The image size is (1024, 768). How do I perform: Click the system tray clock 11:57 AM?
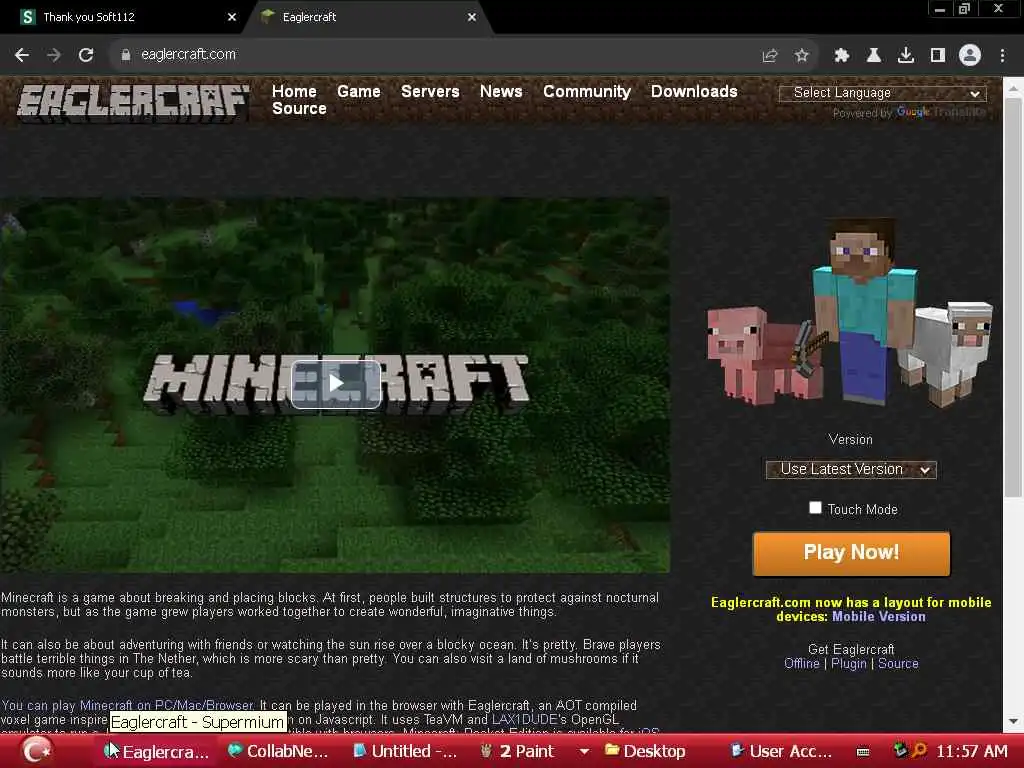pos(972,752)
